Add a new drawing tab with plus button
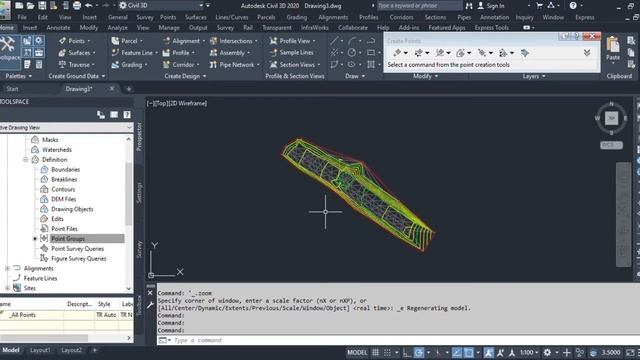Image resolution: width=640 pixels, height=360 pixels. coord(129,89)
